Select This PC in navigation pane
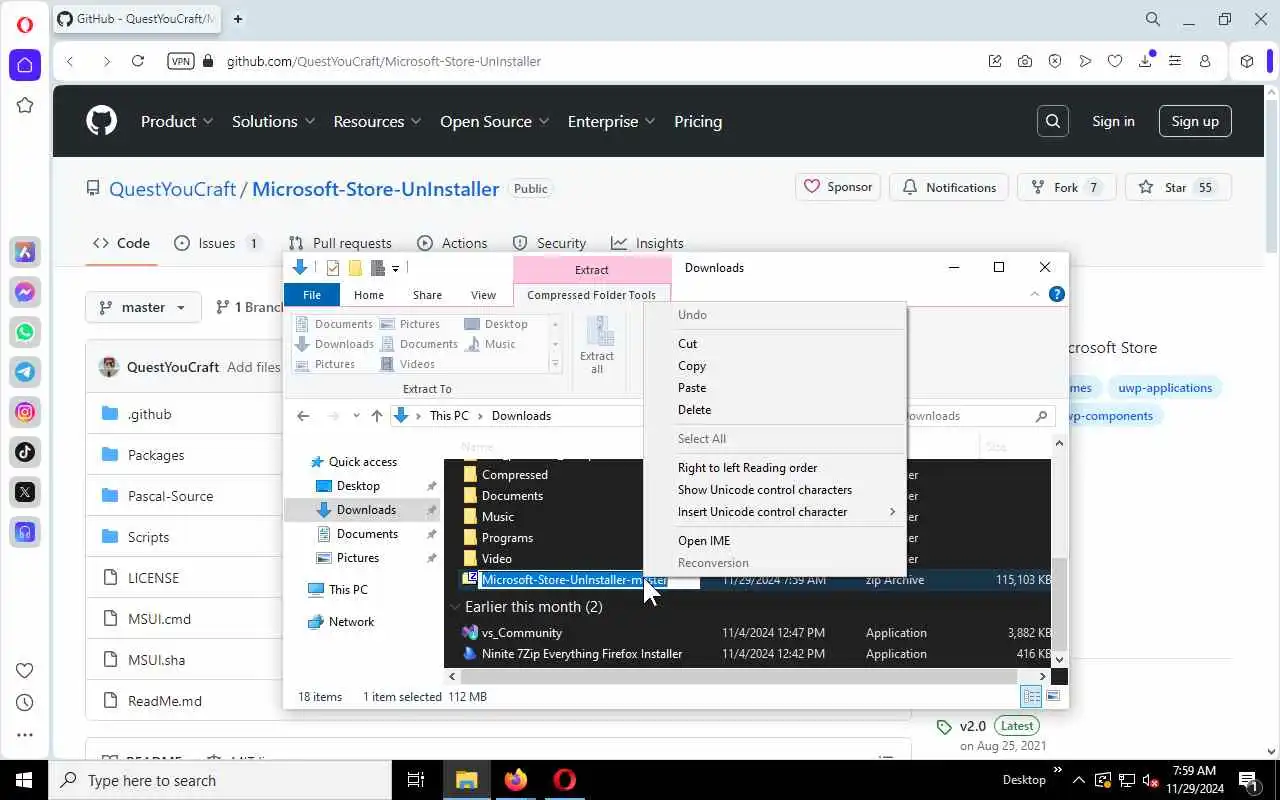1280x800 pixels. [x=348, y=590]
